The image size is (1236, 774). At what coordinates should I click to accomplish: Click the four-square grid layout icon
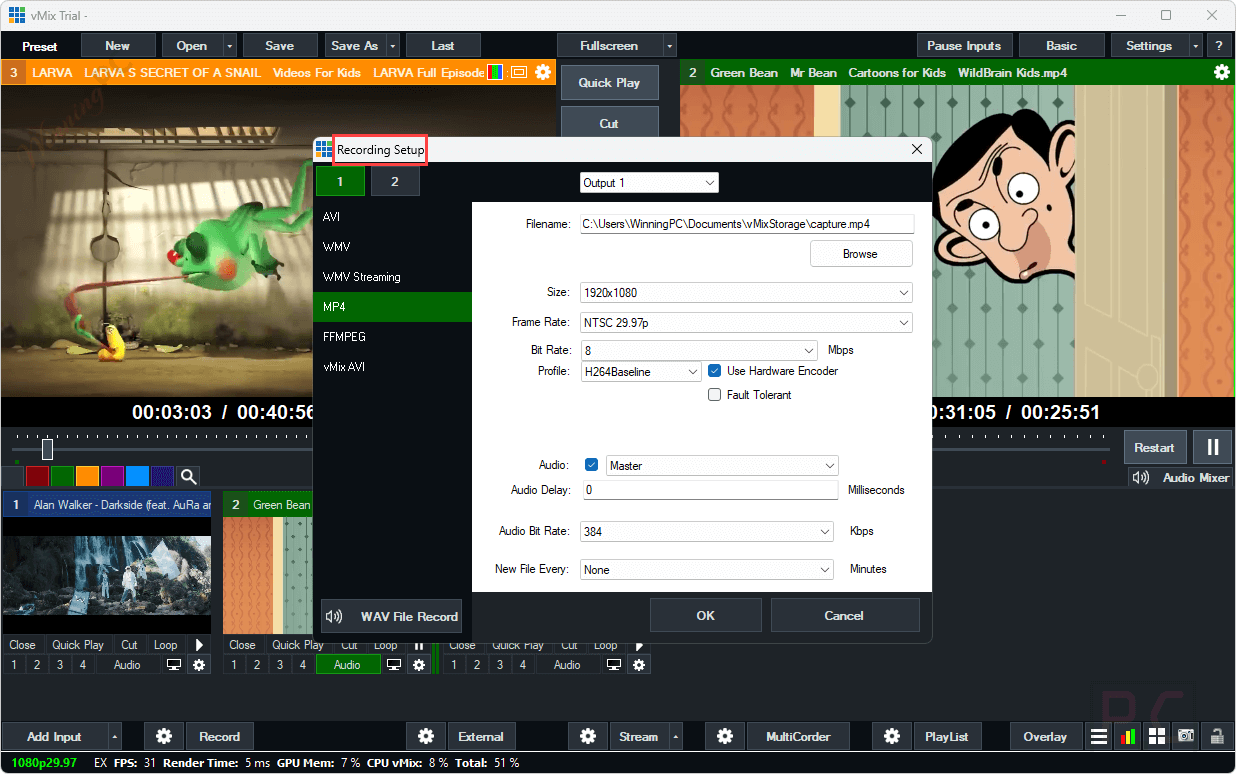pyautogui.click(x=1157, y=737)
